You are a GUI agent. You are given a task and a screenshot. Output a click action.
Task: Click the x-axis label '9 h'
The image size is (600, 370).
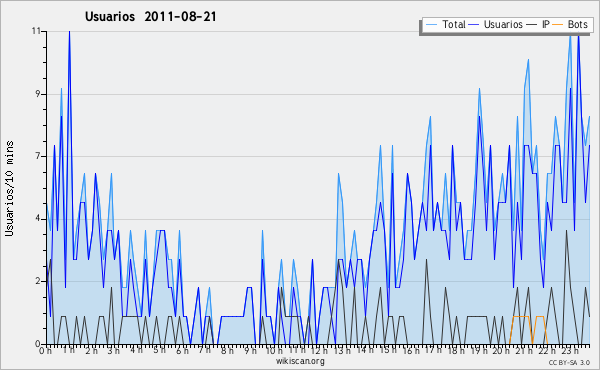point(250,350)
